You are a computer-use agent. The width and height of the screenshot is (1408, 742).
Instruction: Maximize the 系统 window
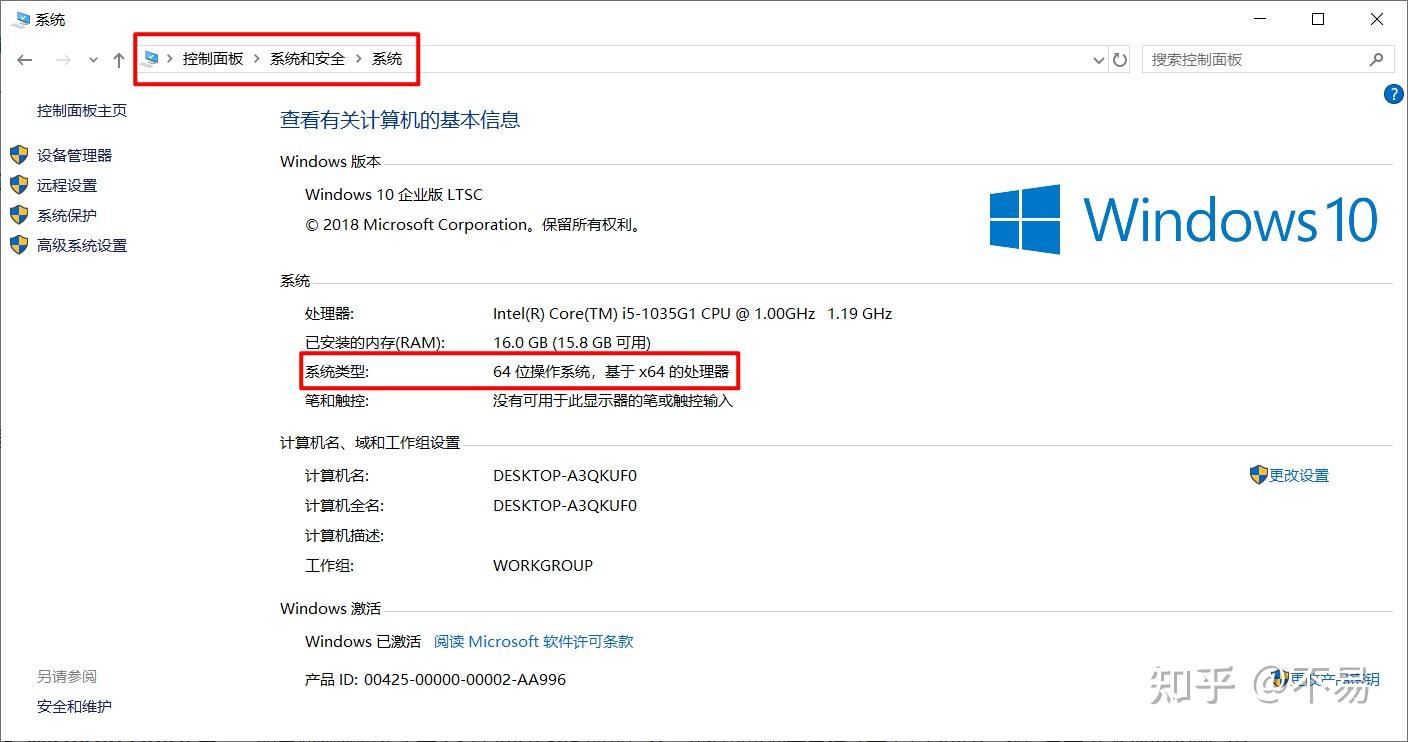[1318, 19]
